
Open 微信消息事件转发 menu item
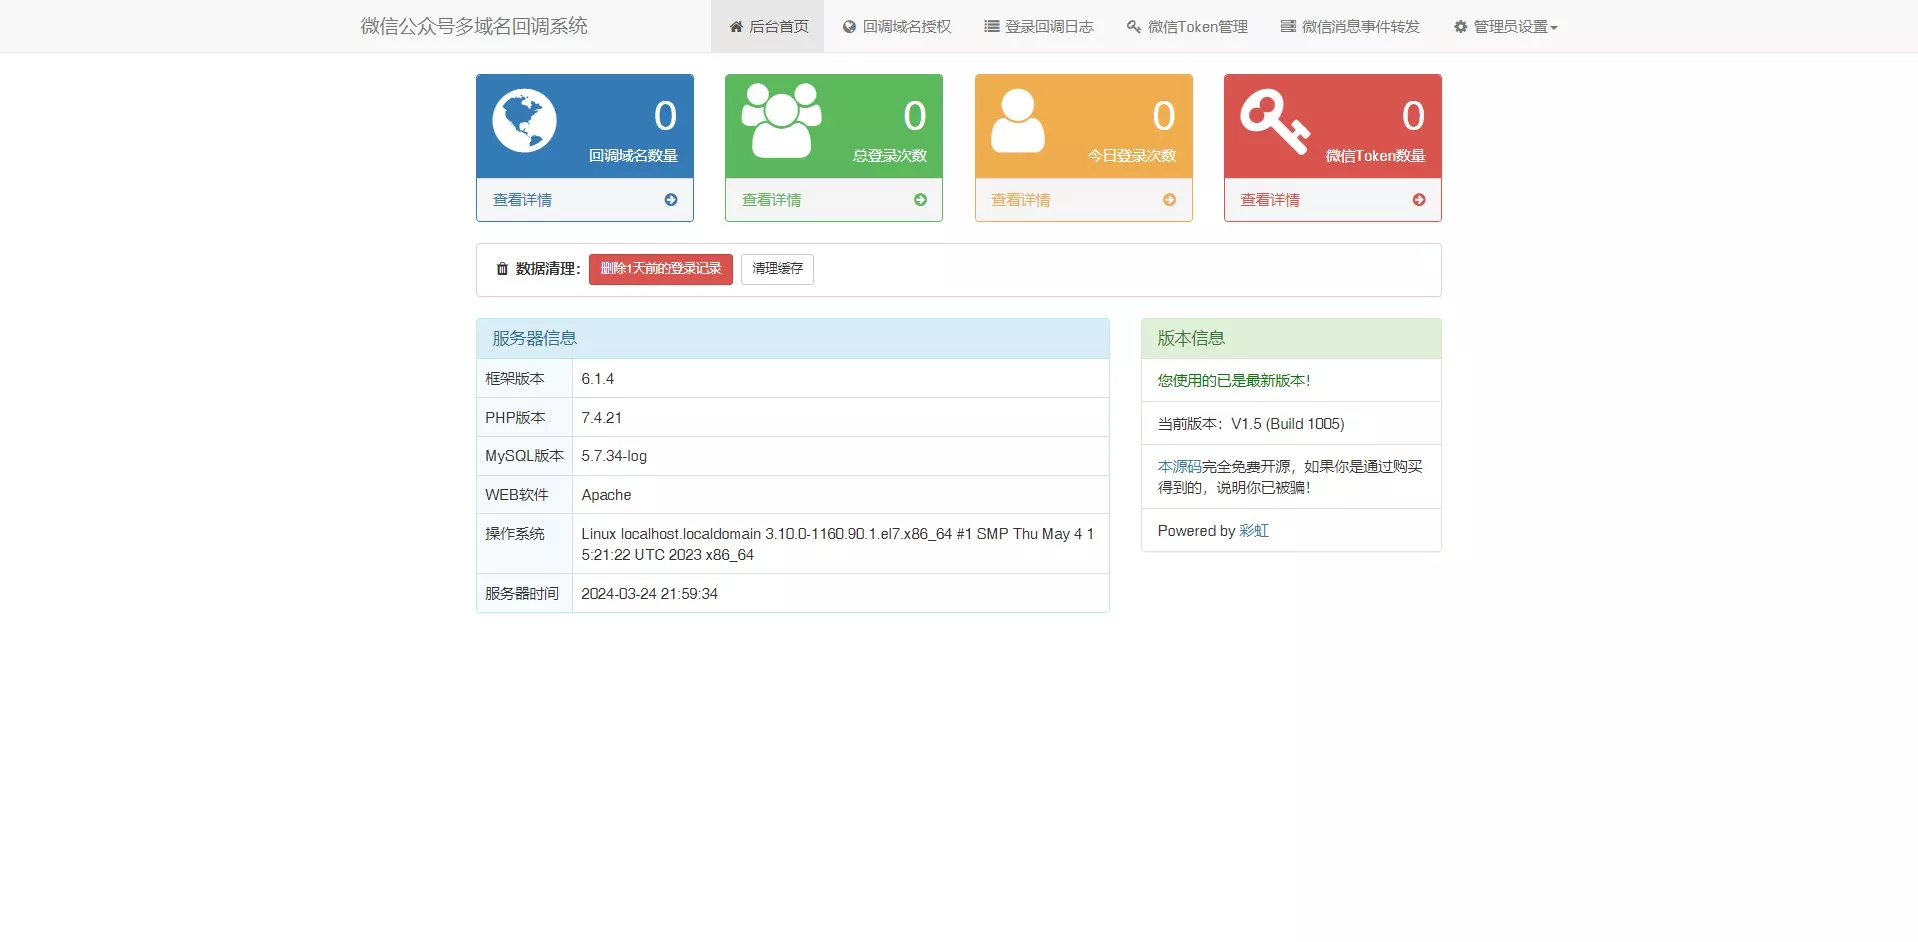pos(1350,26)
